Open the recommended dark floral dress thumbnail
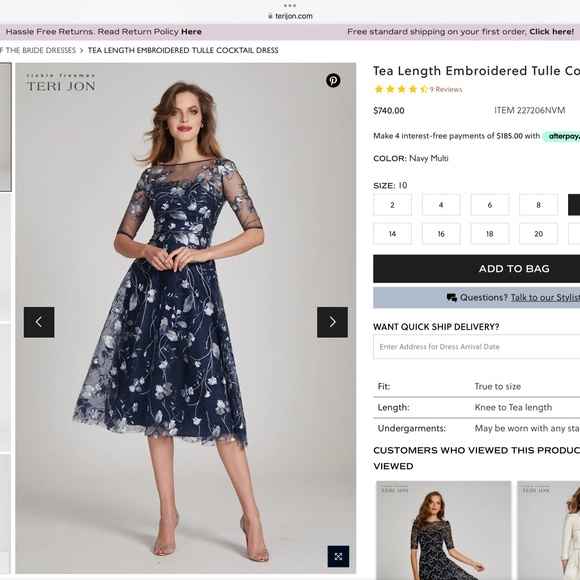 coord(444,530)
